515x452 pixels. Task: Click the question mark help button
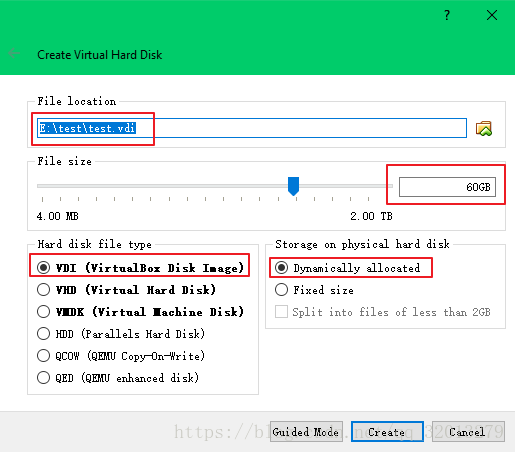pyautogui.click(x=447, y=15)
